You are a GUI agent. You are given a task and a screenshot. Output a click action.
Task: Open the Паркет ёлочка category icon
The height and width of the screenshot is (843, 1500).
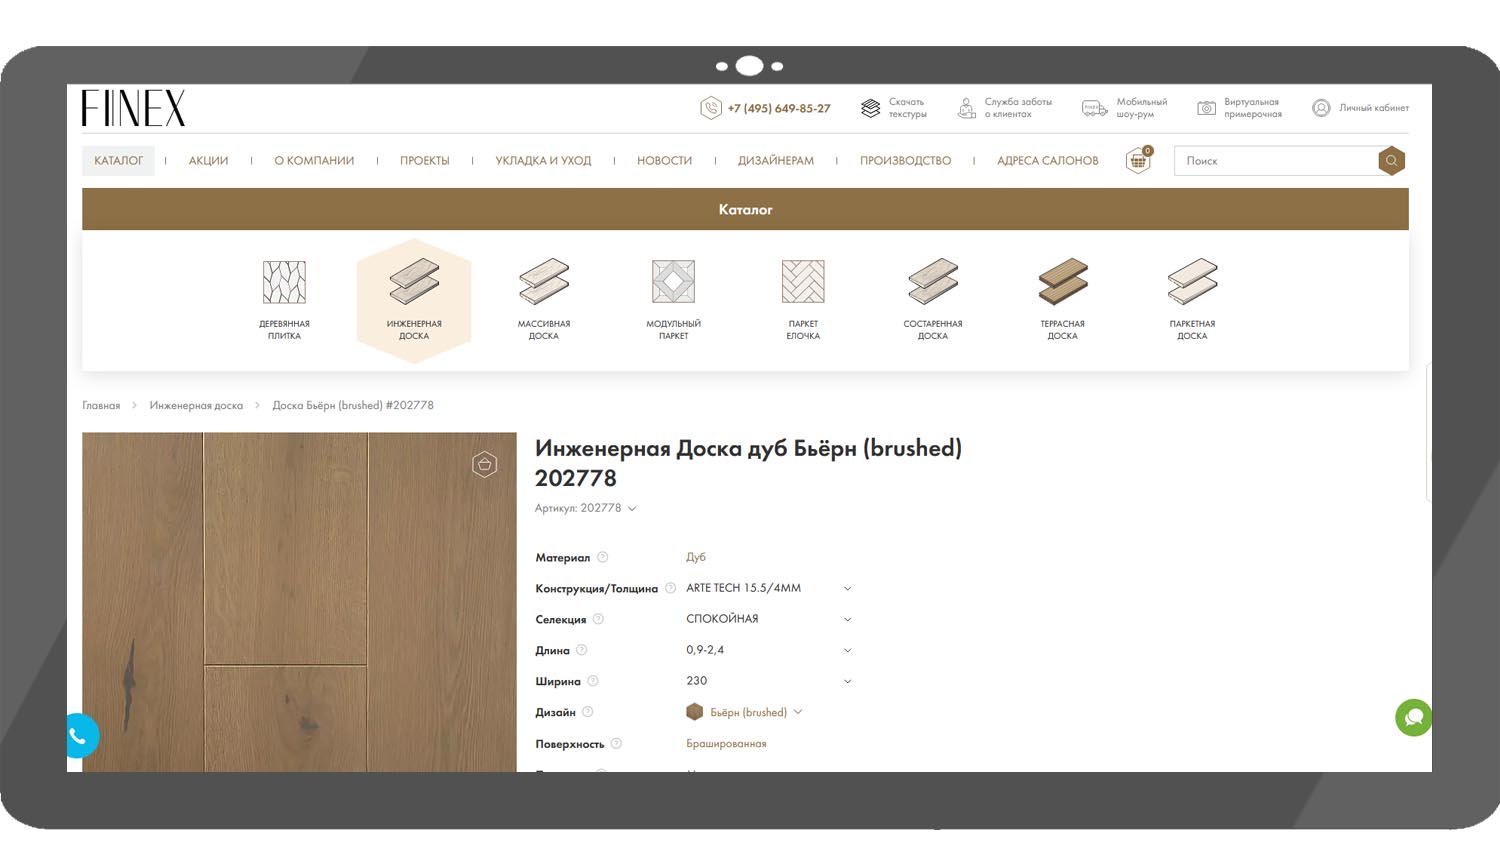tap(803, 283)
